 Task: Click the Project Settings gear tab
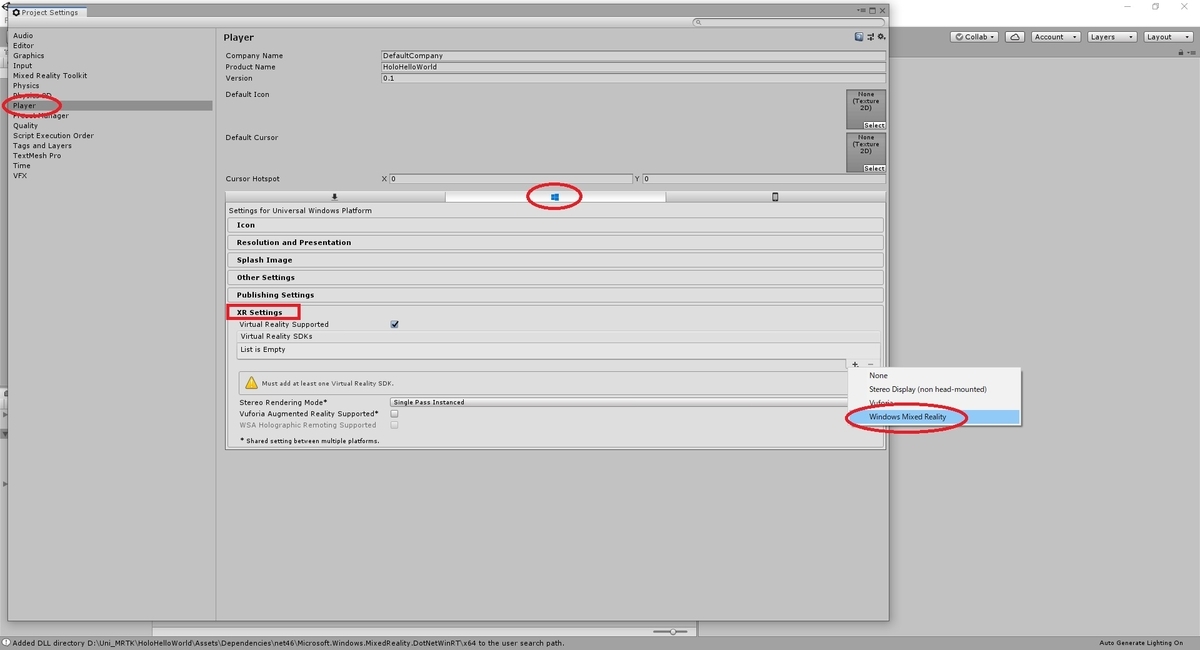47,12
